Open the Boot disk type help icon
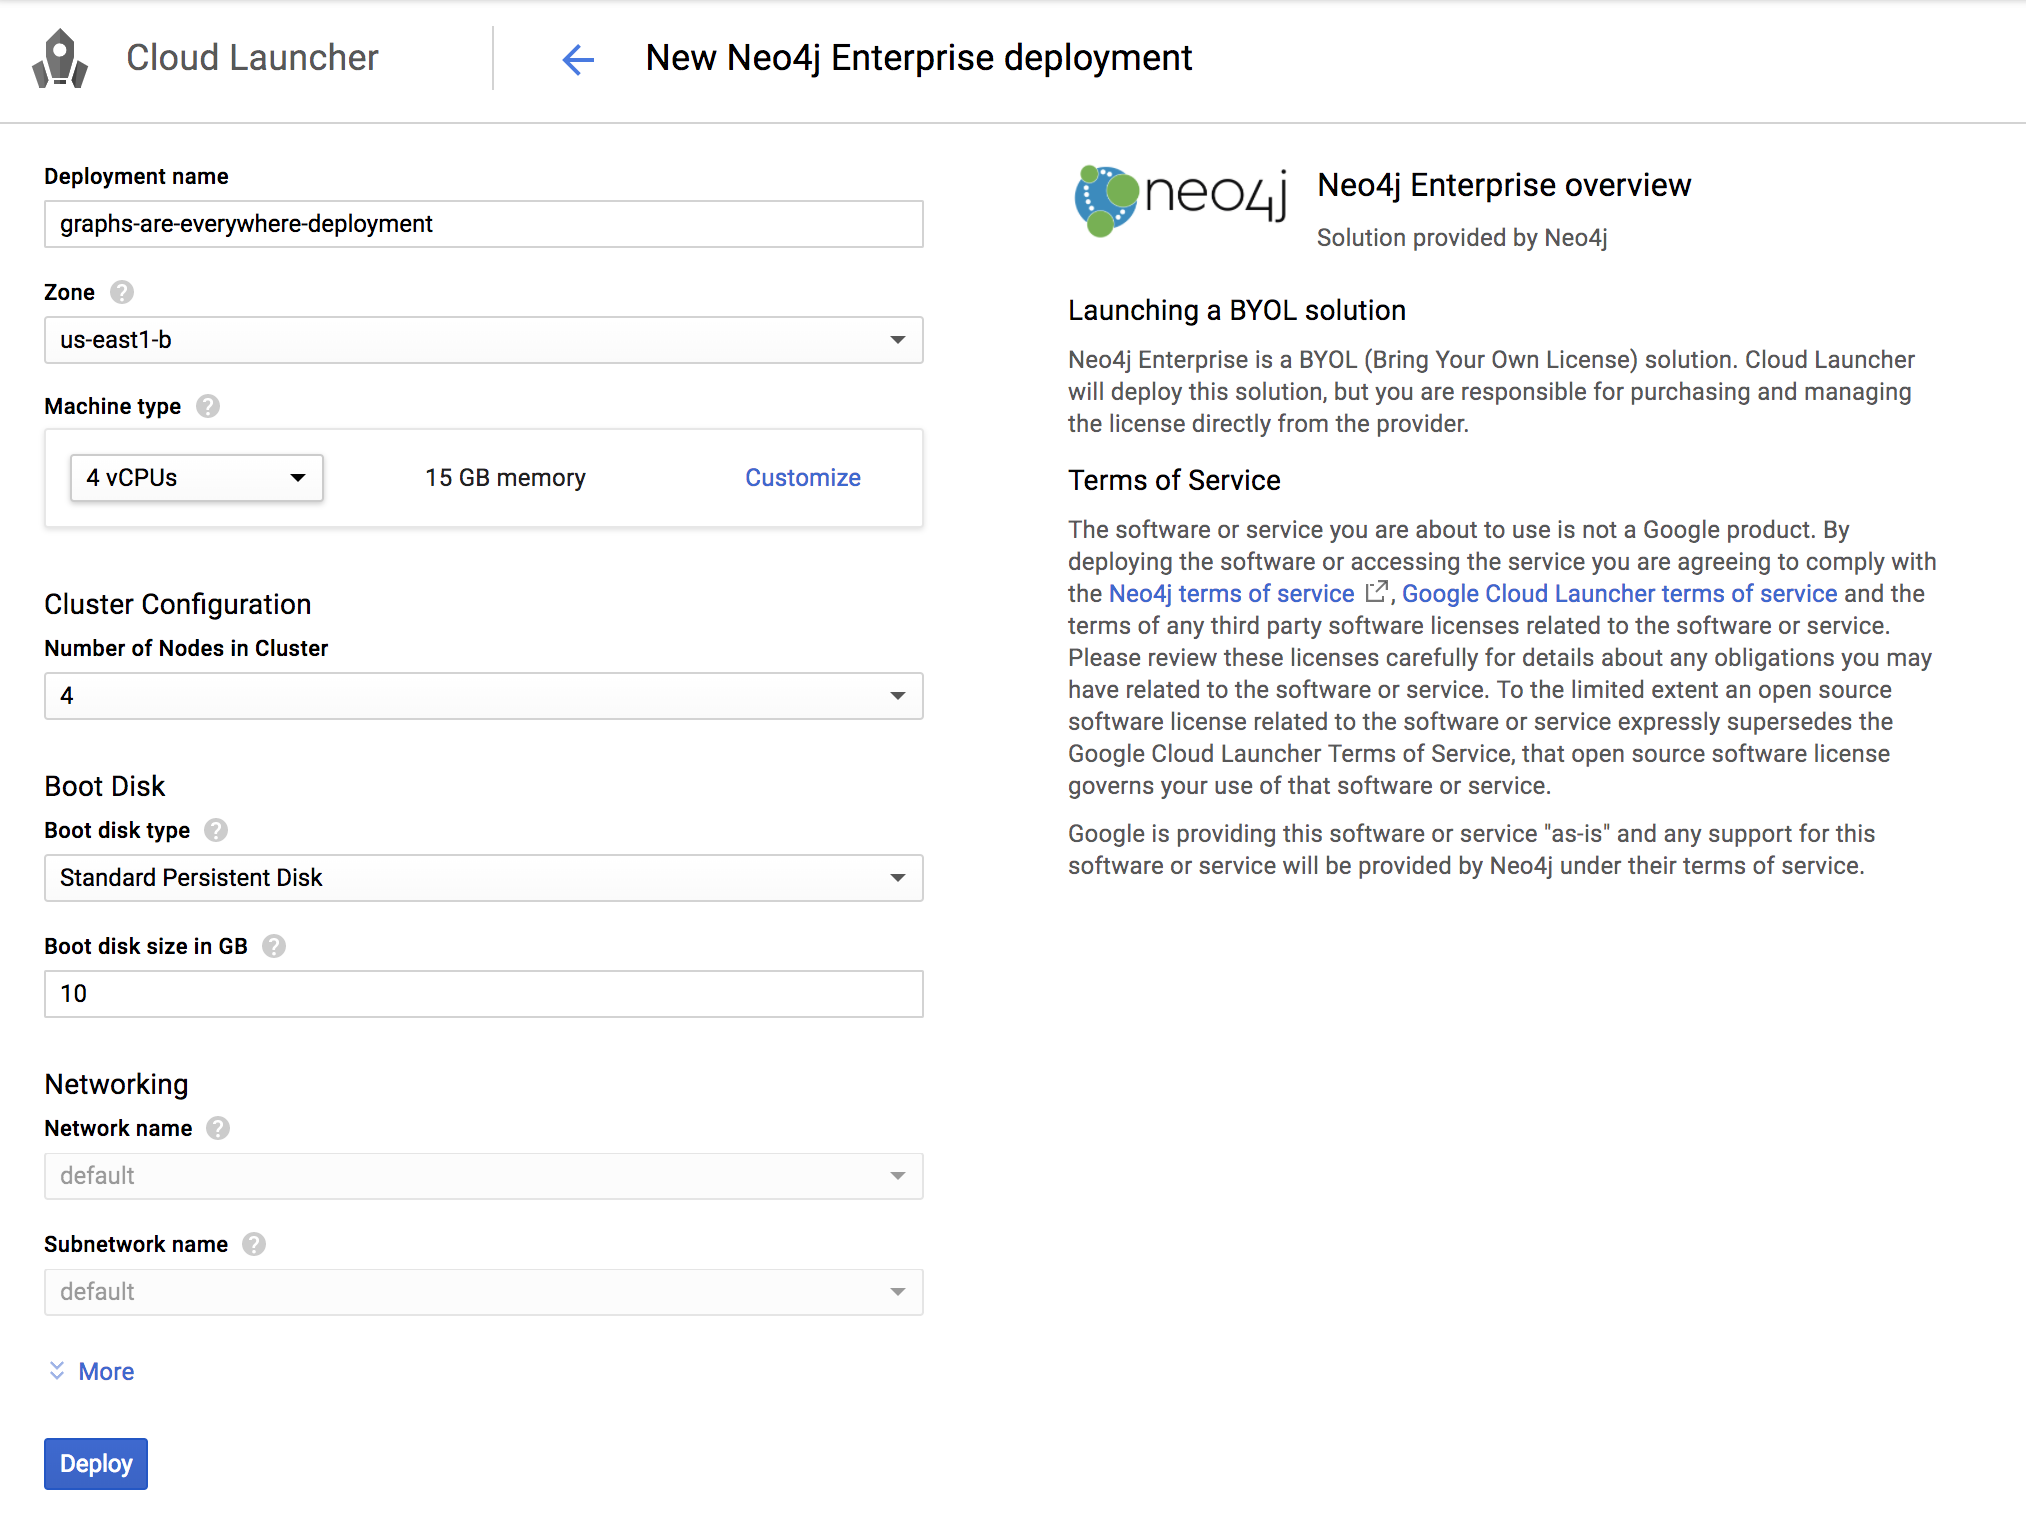 click(216, 830)
